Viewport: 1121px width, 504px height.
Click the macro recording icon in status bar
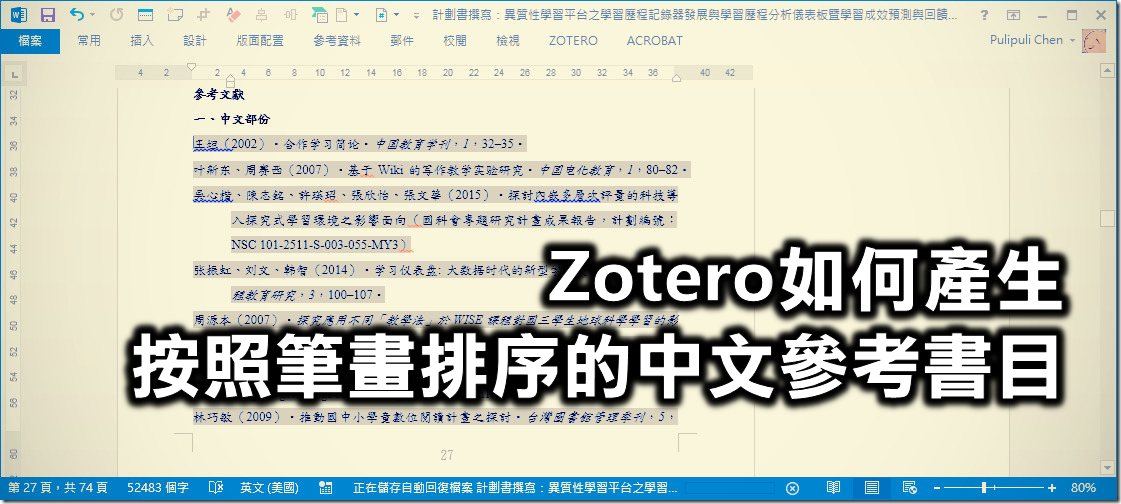[325, 488]
